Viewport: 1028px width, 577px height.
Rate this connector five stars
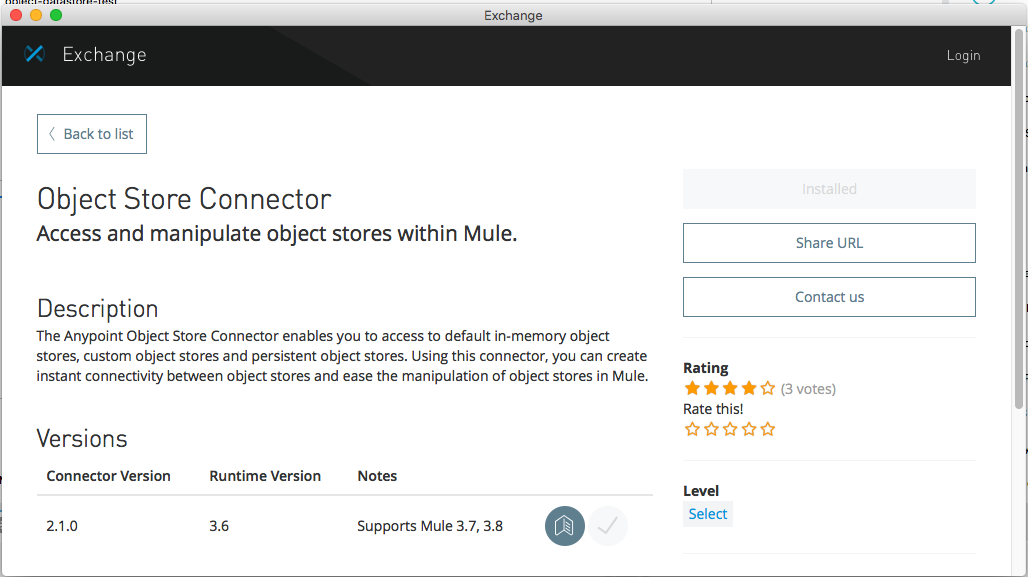768,429
